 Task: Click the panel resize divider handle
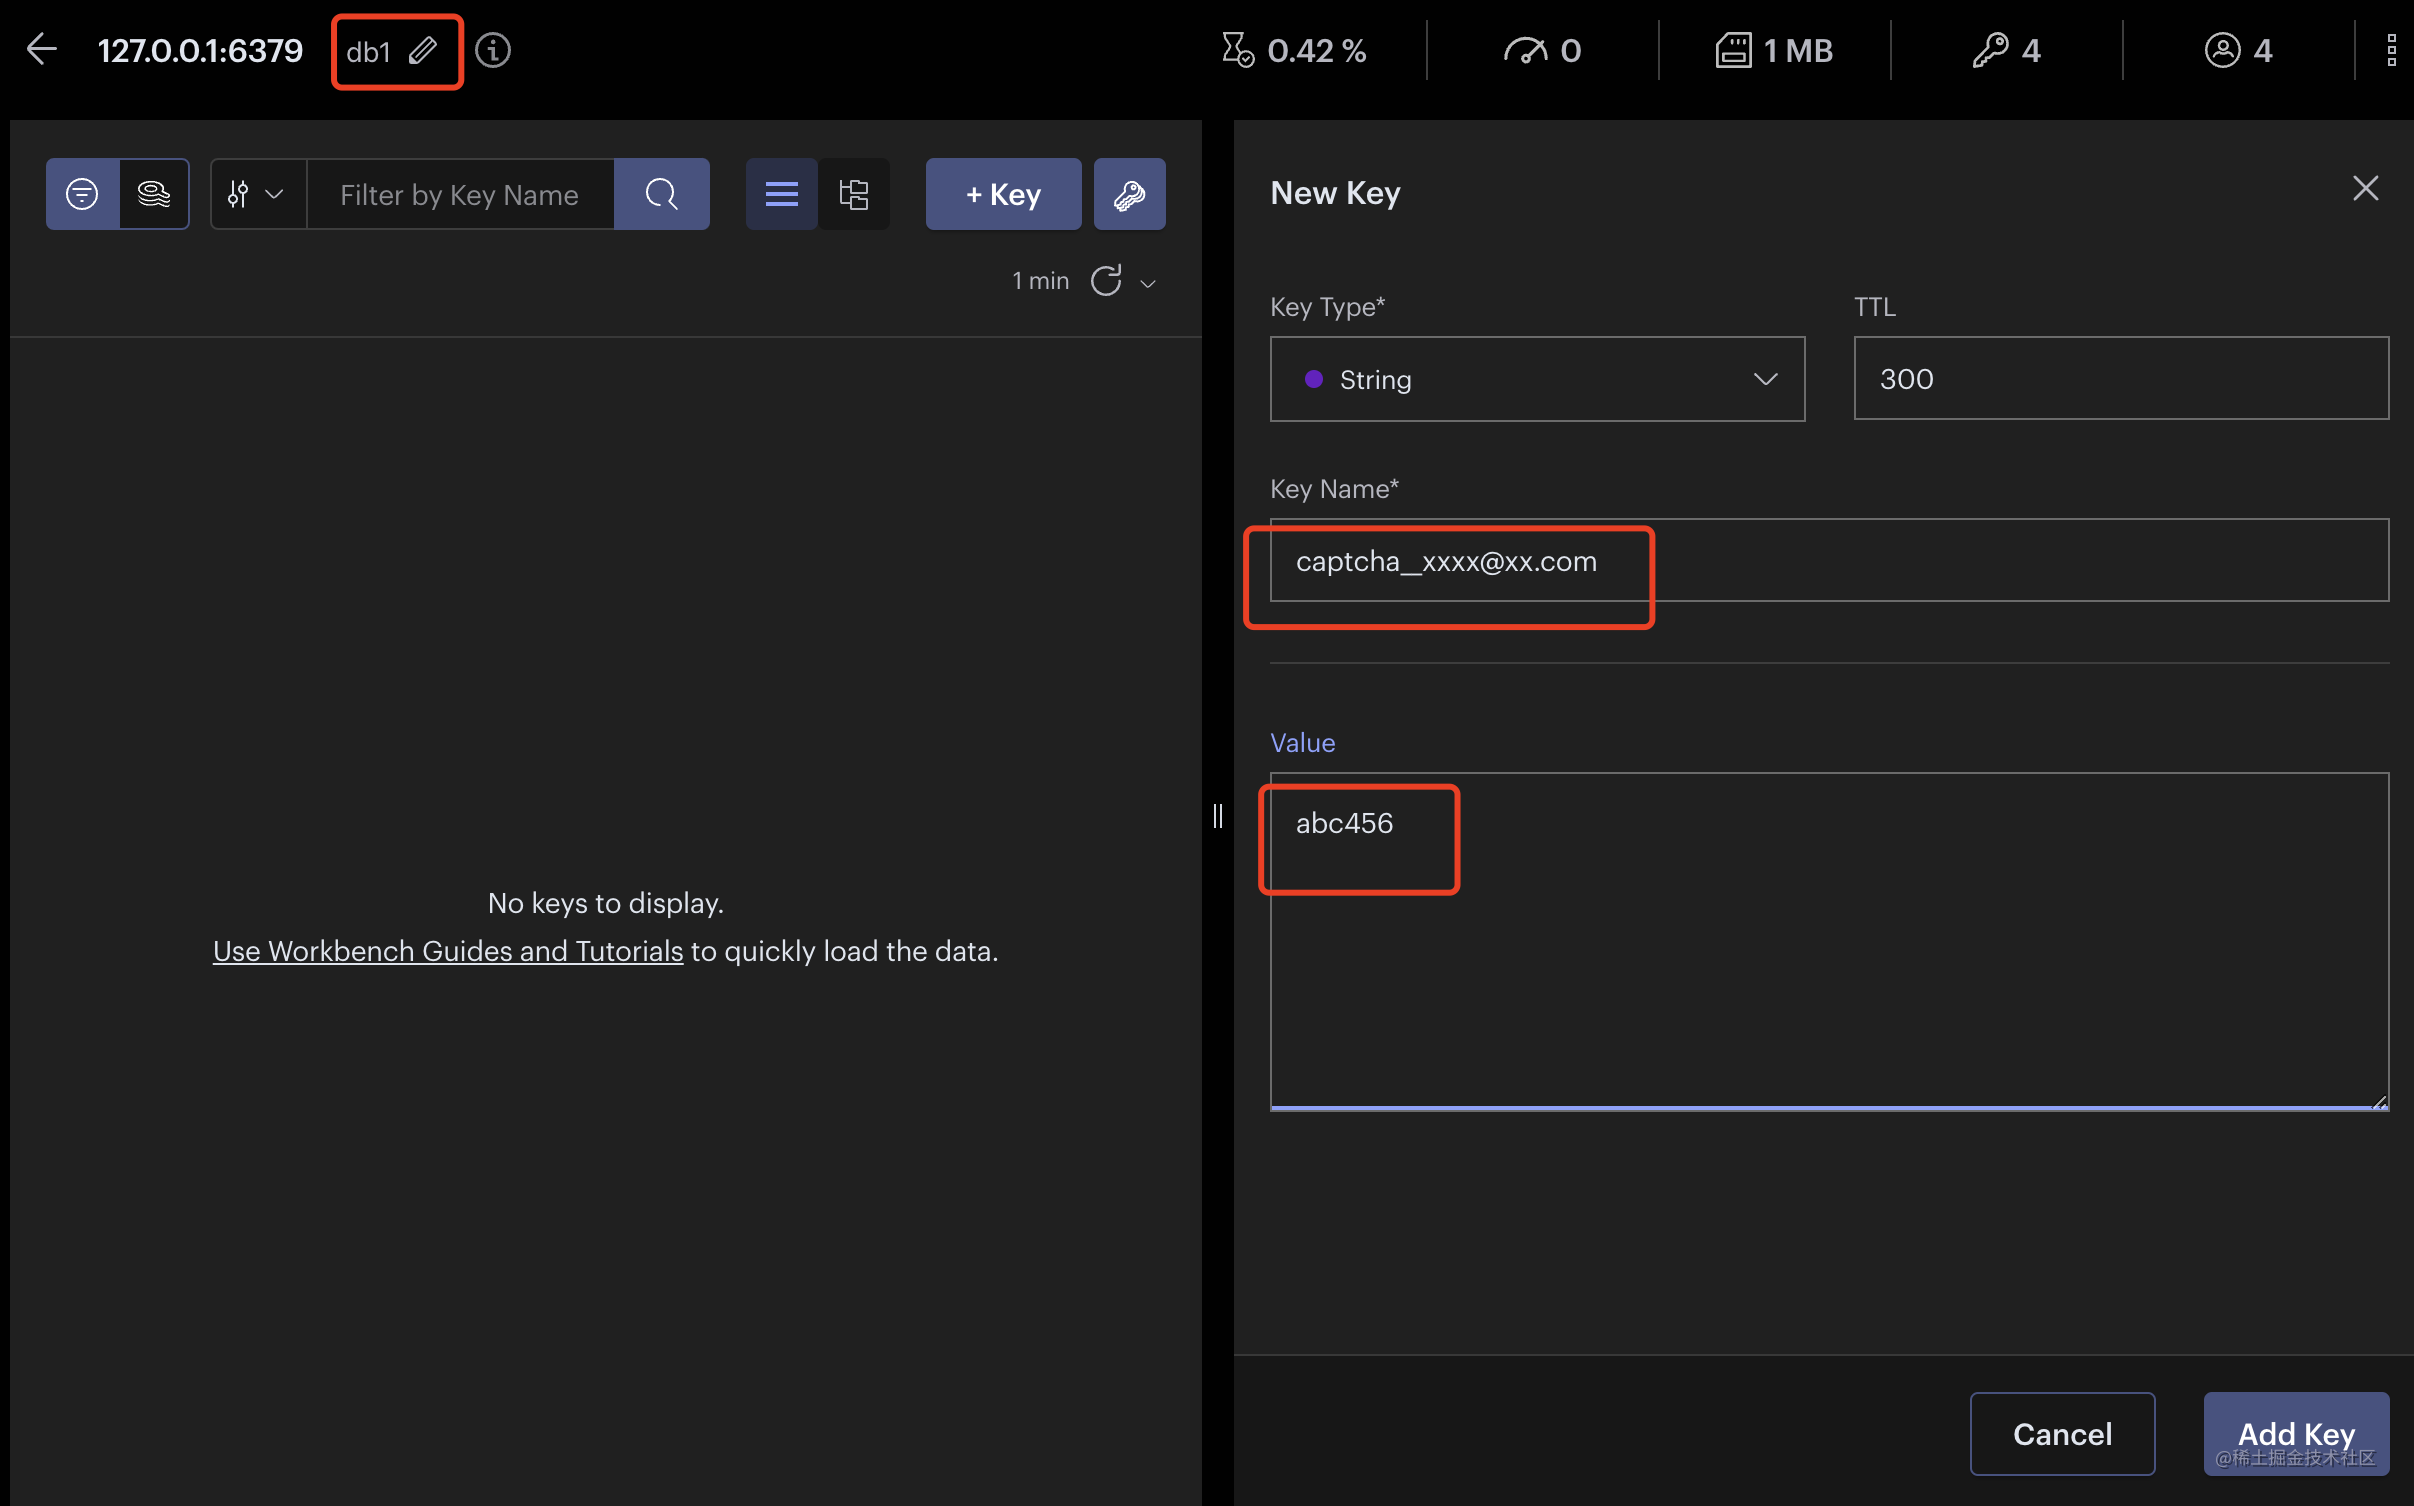[x=1217, y=816]
